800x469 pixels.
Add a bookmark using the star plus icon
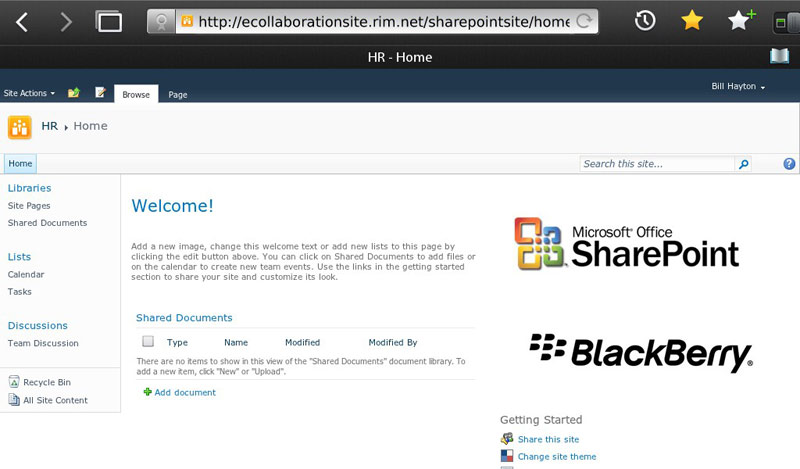(741, 21)
